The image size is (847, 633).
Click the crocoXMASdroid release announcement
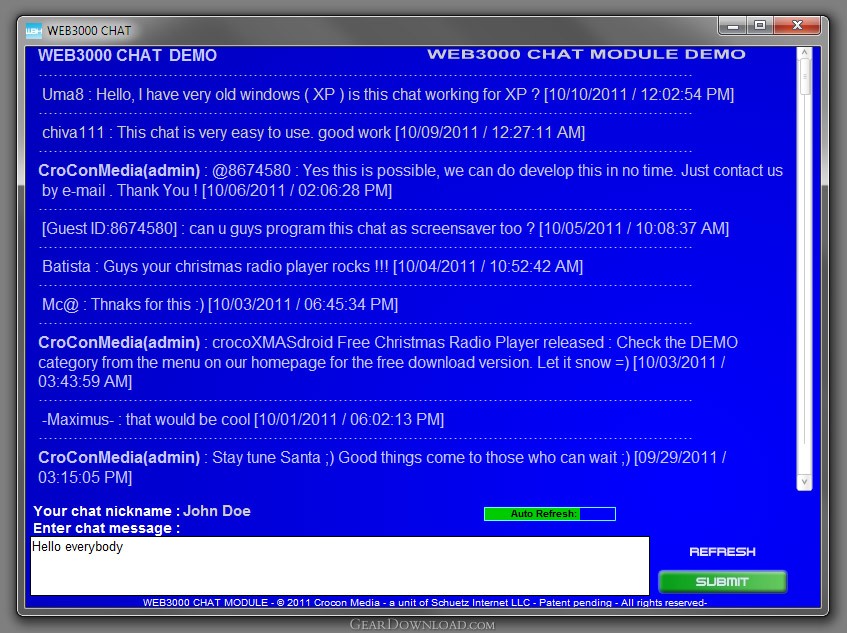(388, 362)
